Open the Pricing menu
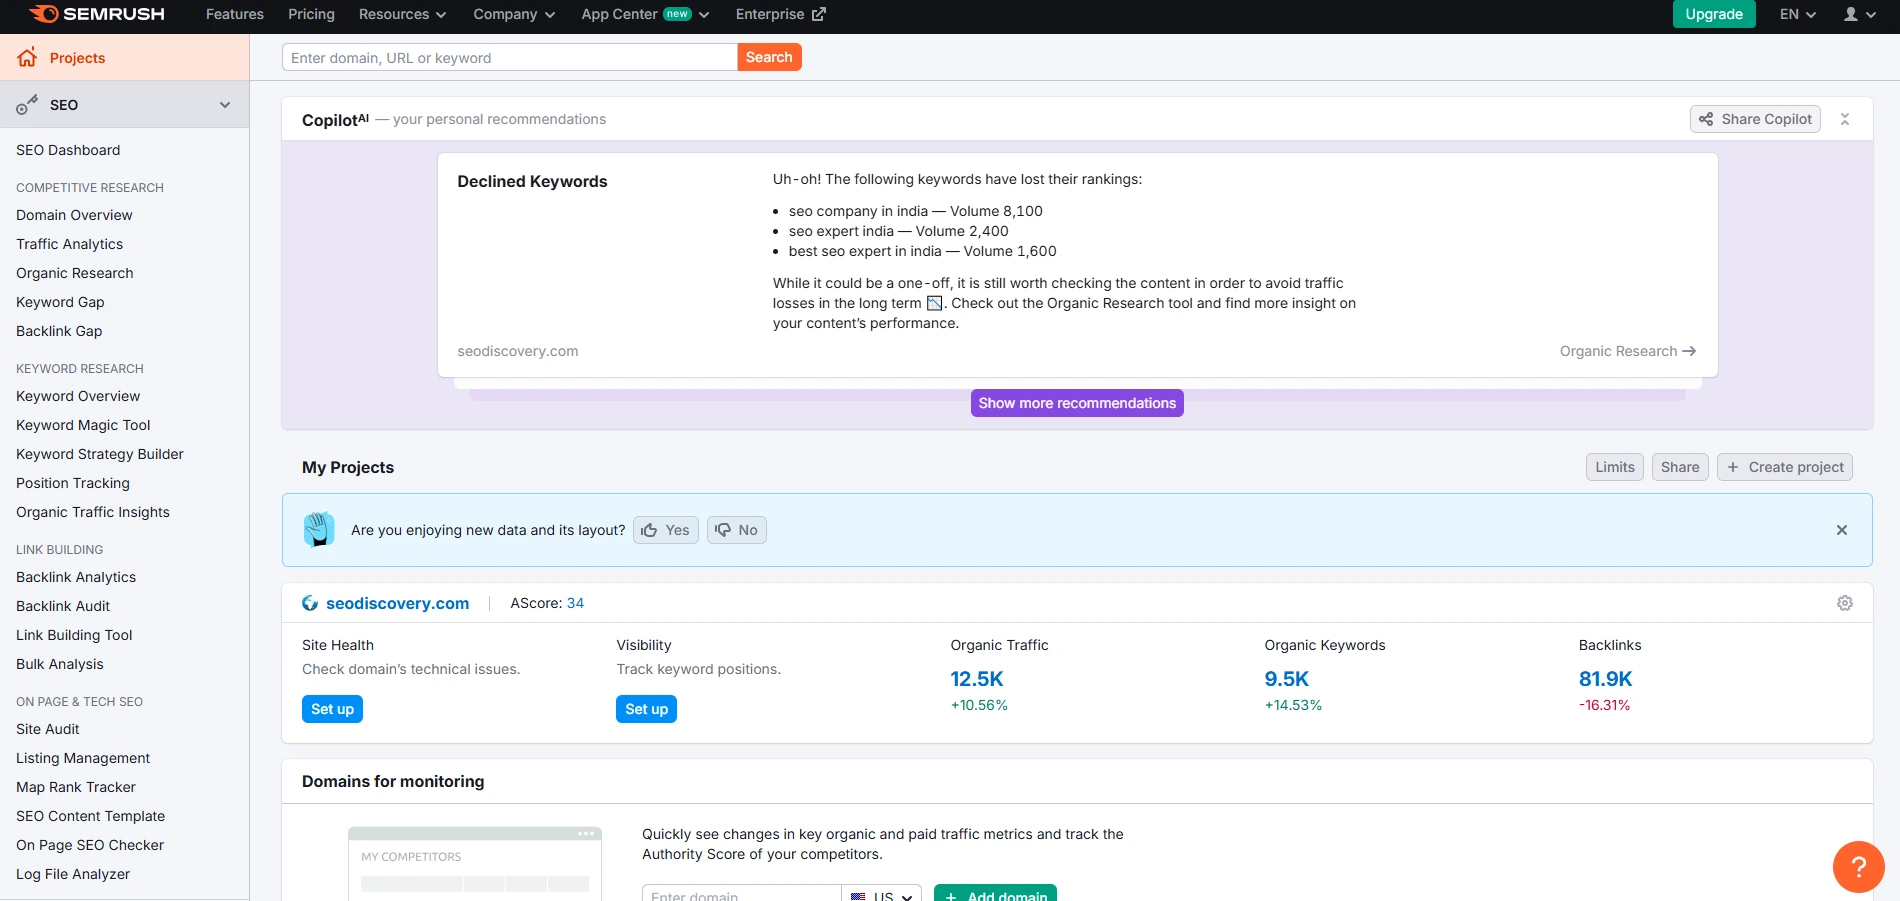The image size is (1900, 901). pos(311,14)
